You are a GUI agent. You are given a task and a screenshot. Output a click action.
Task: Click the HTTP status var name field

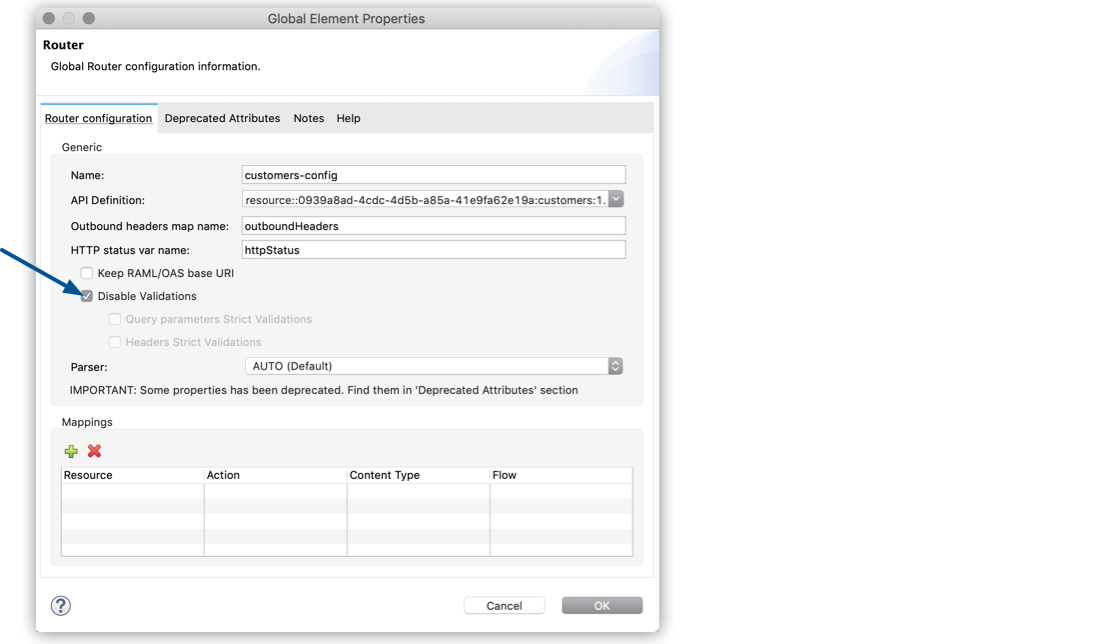click(430, 249)
